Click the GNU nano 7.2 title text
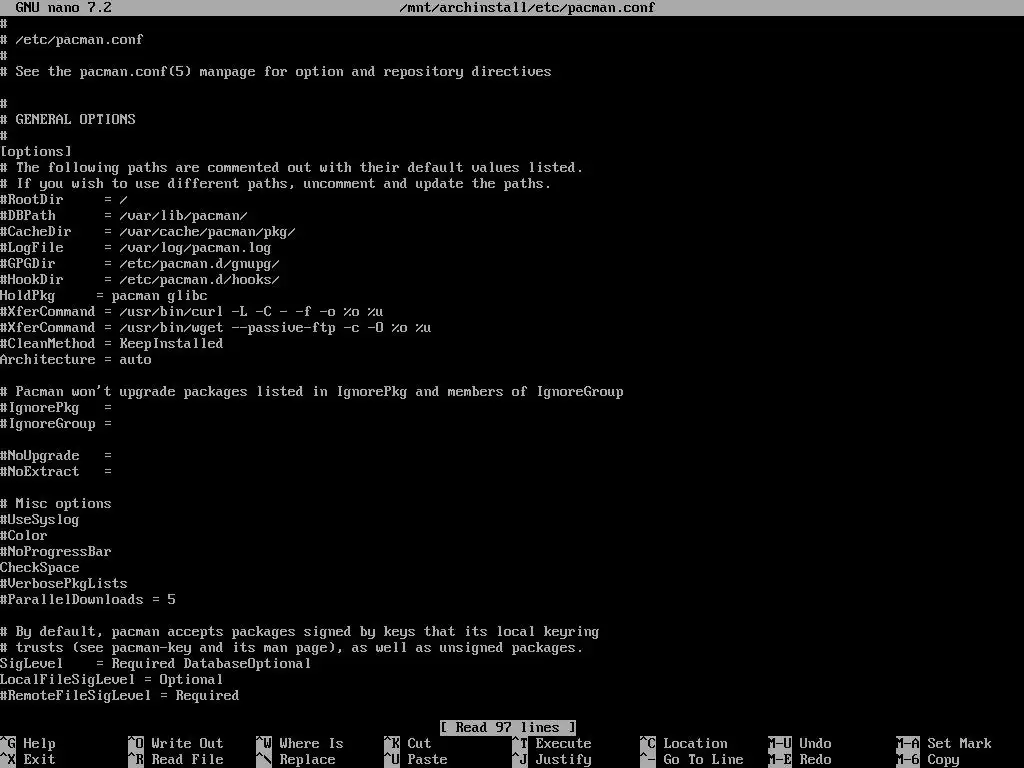This screenshot has width=1024, height=768. pos(63,8)
